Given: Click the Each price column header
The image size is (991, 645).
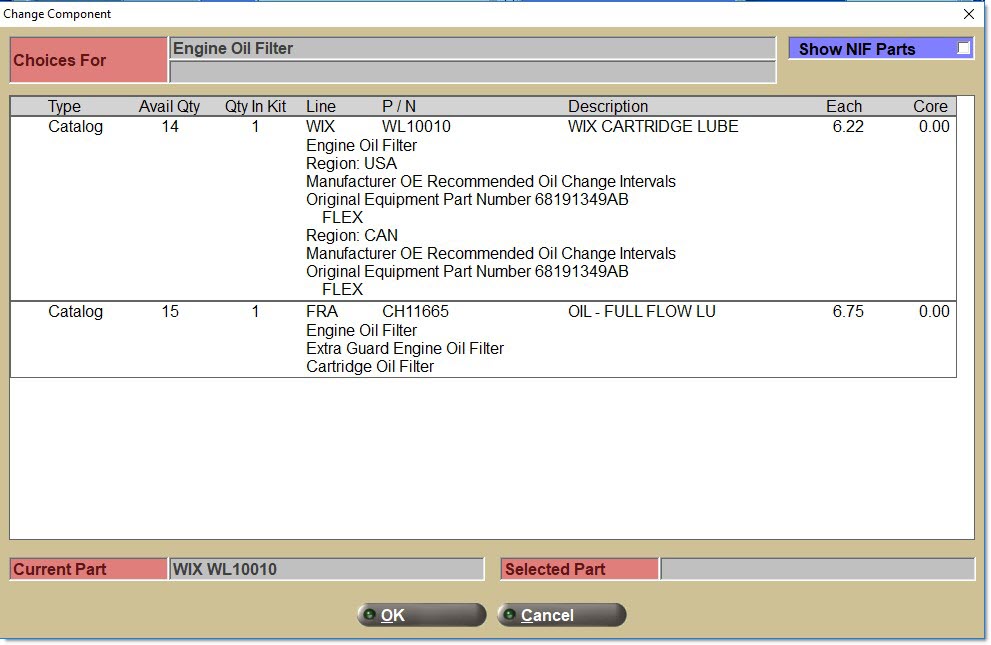Looking at the screenshot, I should pos(843,107).
